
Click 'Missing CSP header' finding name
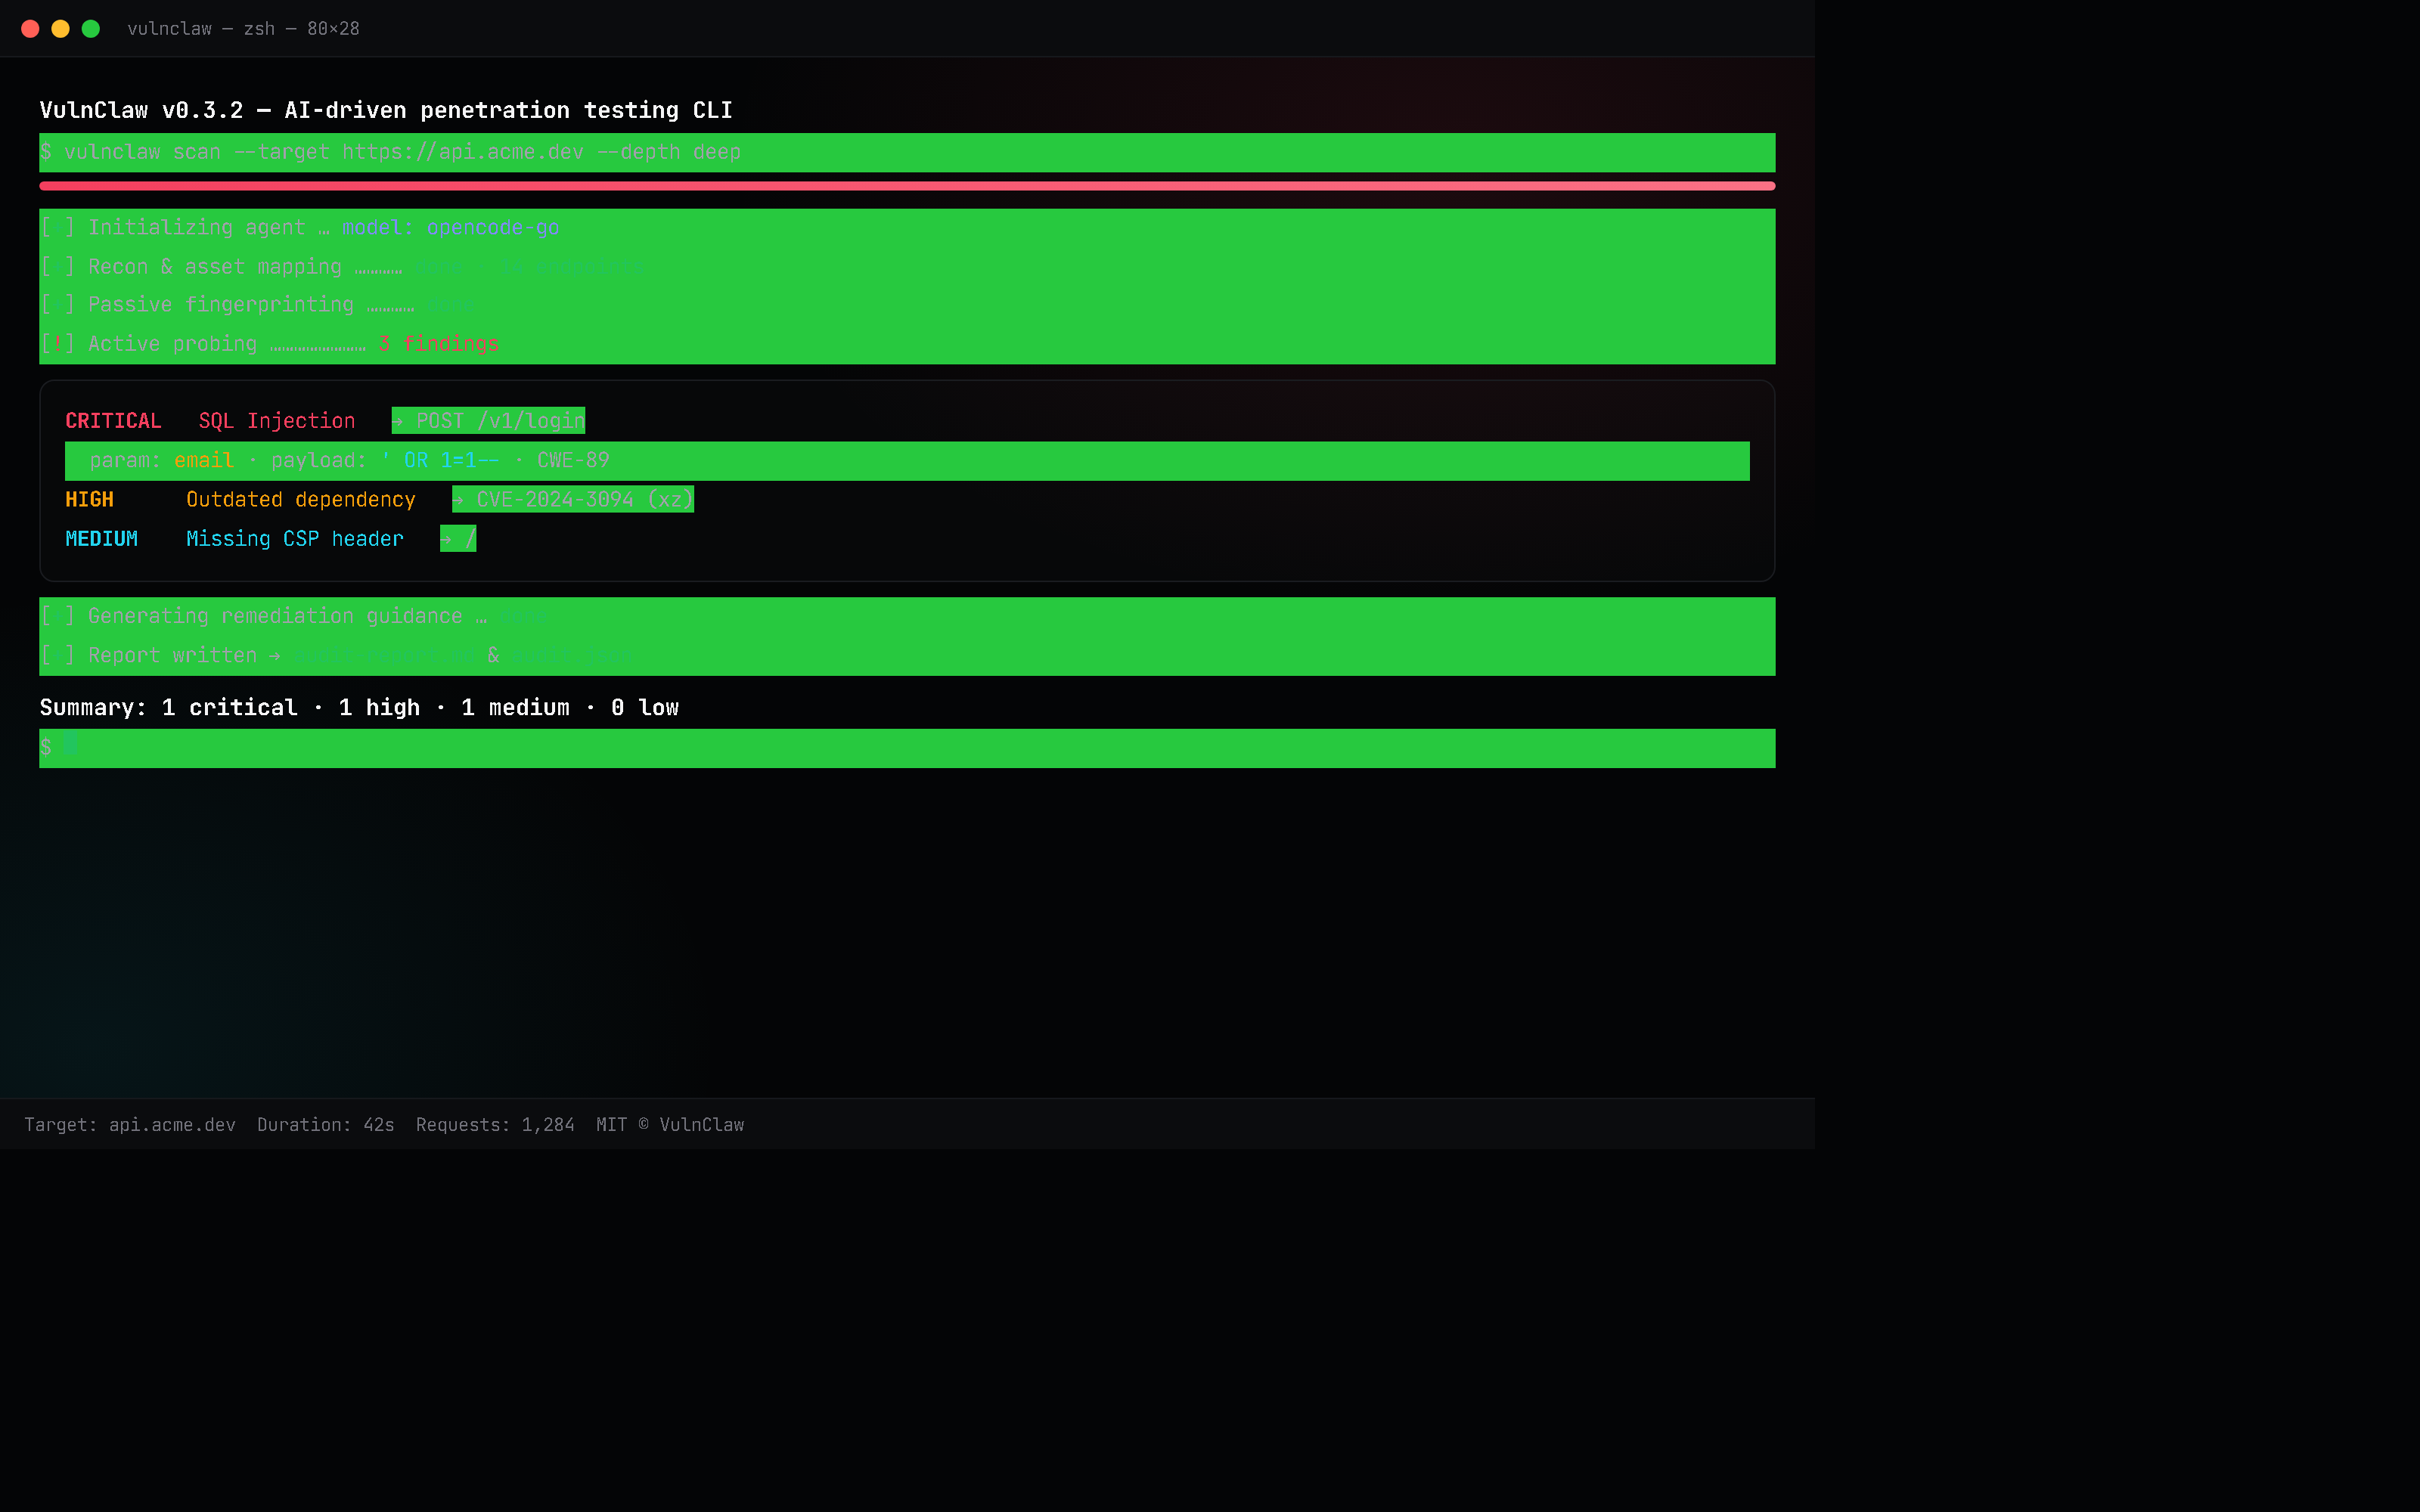(295, 539)
